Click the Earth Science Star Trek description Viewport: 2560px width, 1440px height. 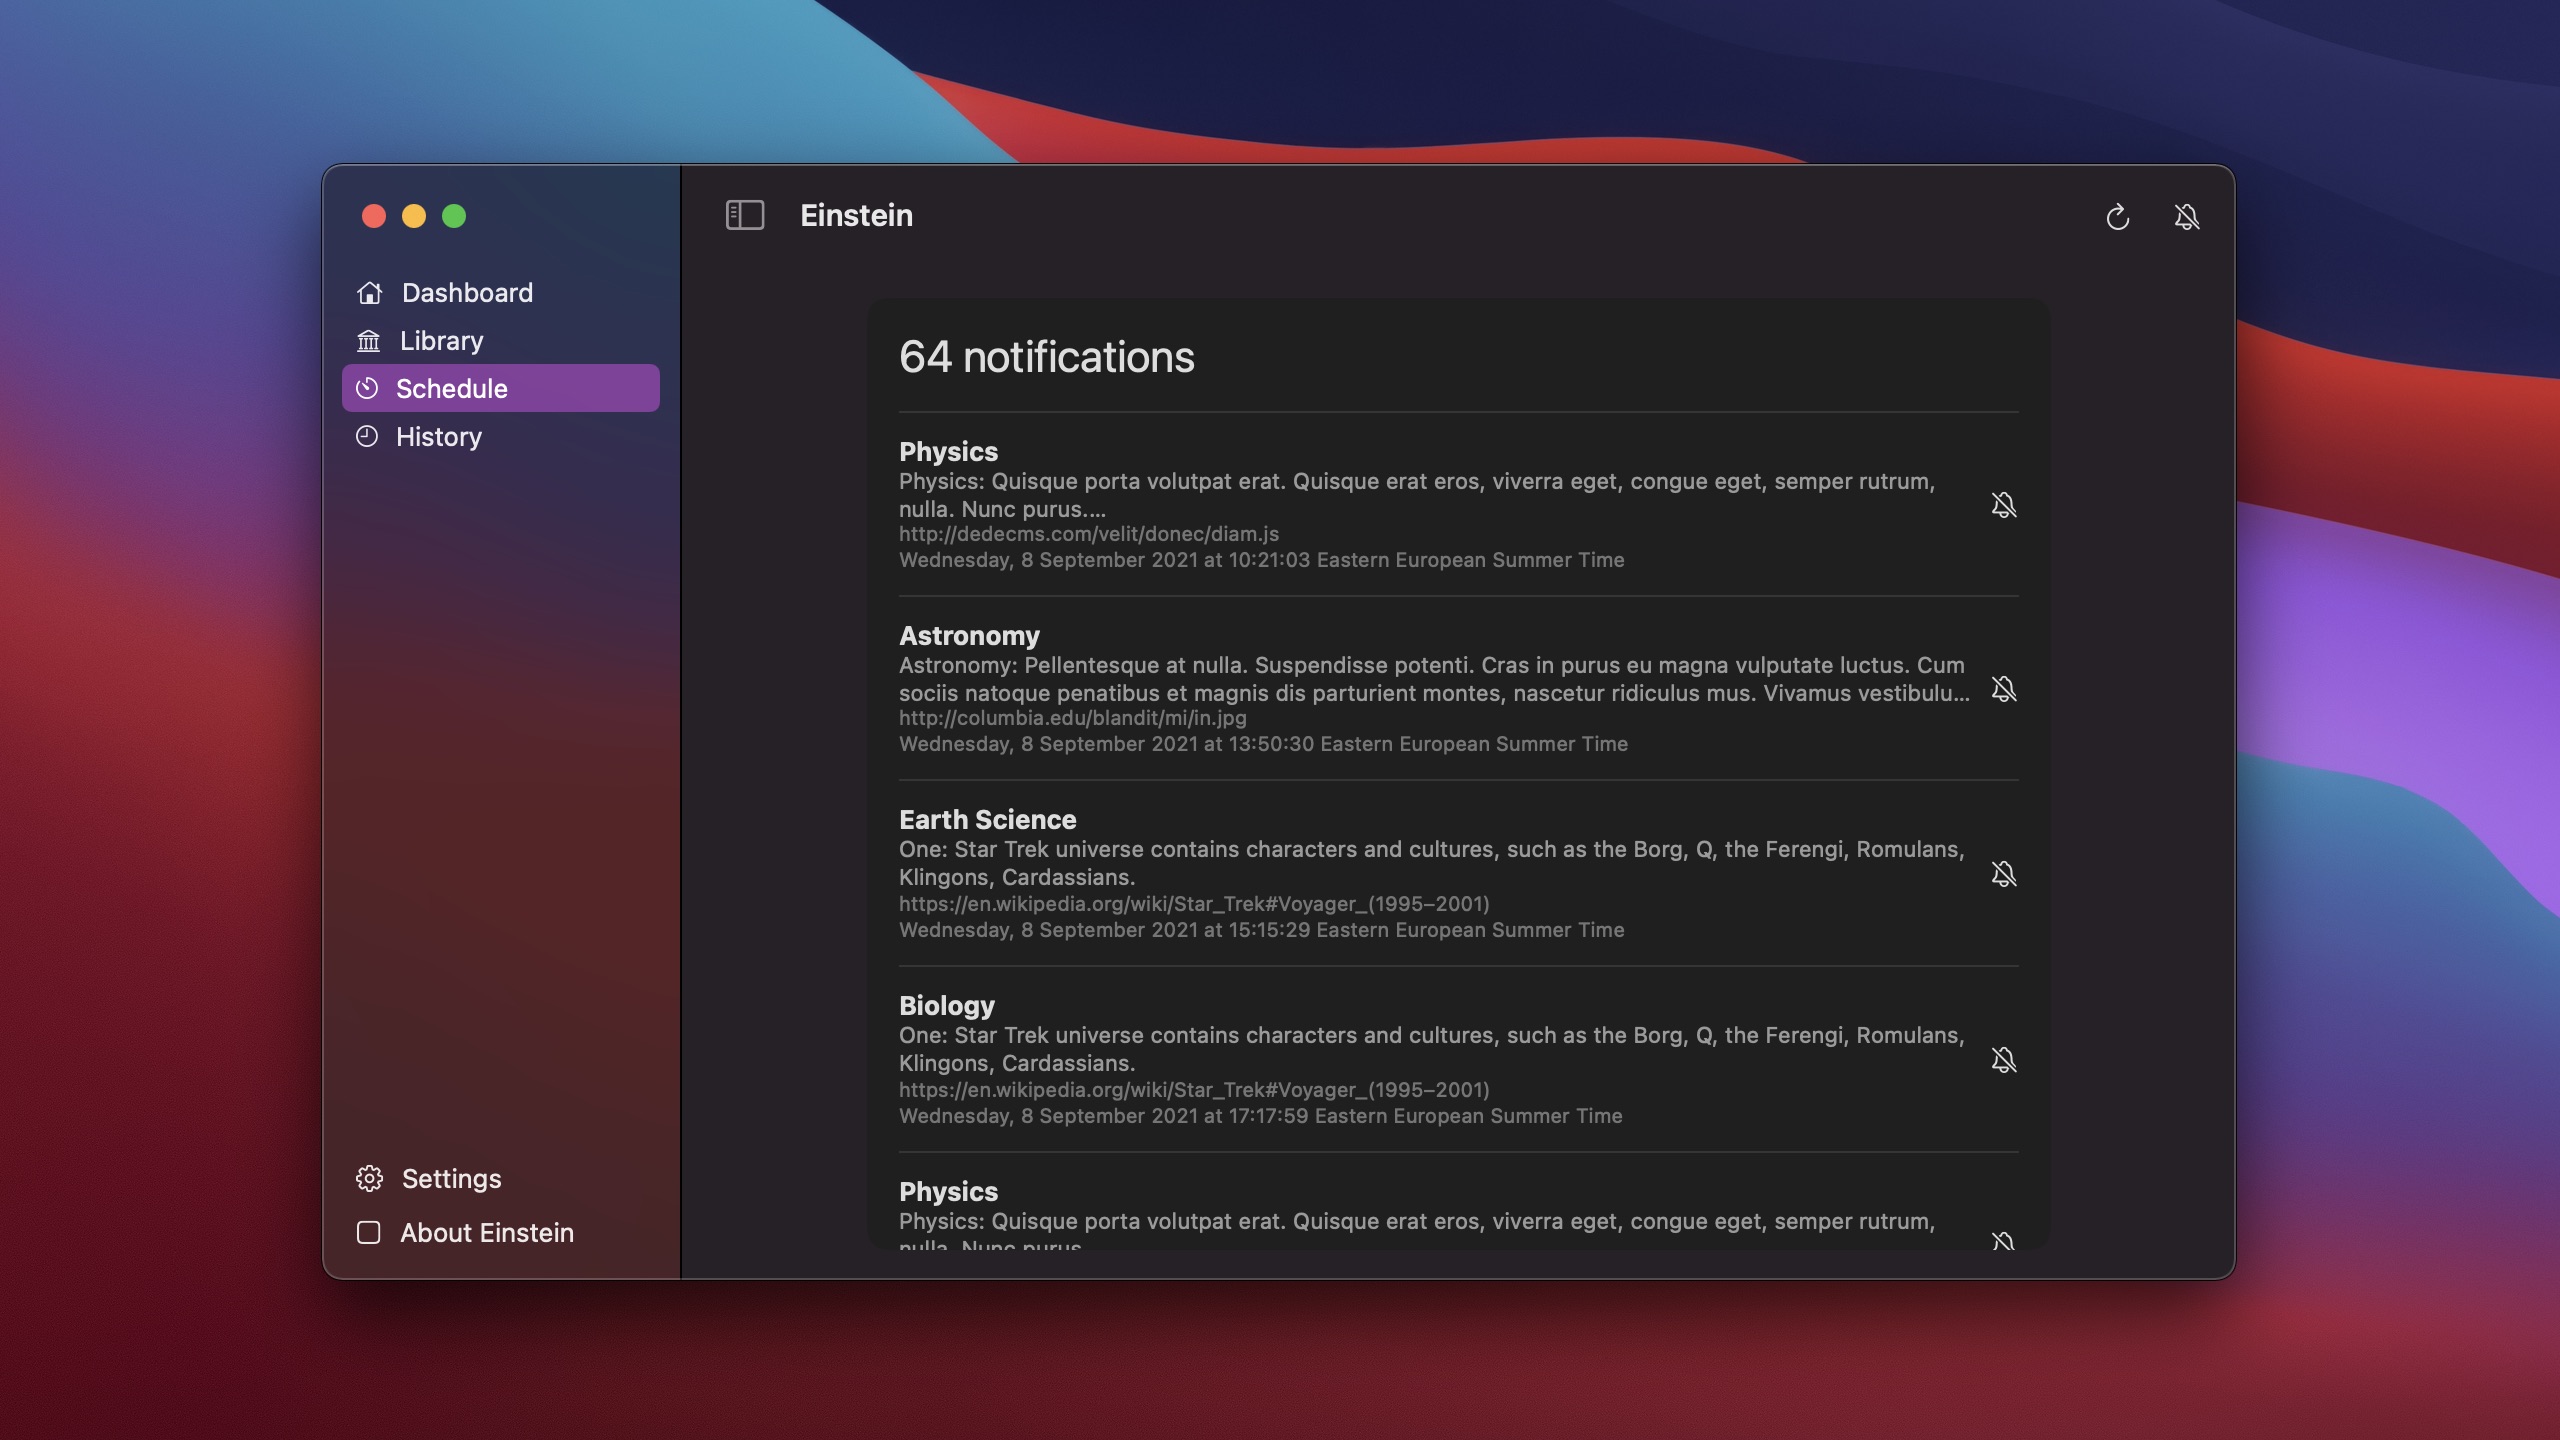pyautogui.click(x=1431, y=863)
